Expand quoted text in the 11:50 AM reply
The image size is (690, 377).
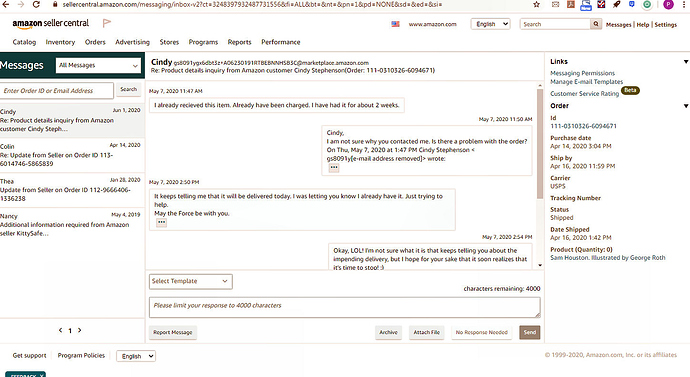tap(334, 168)
